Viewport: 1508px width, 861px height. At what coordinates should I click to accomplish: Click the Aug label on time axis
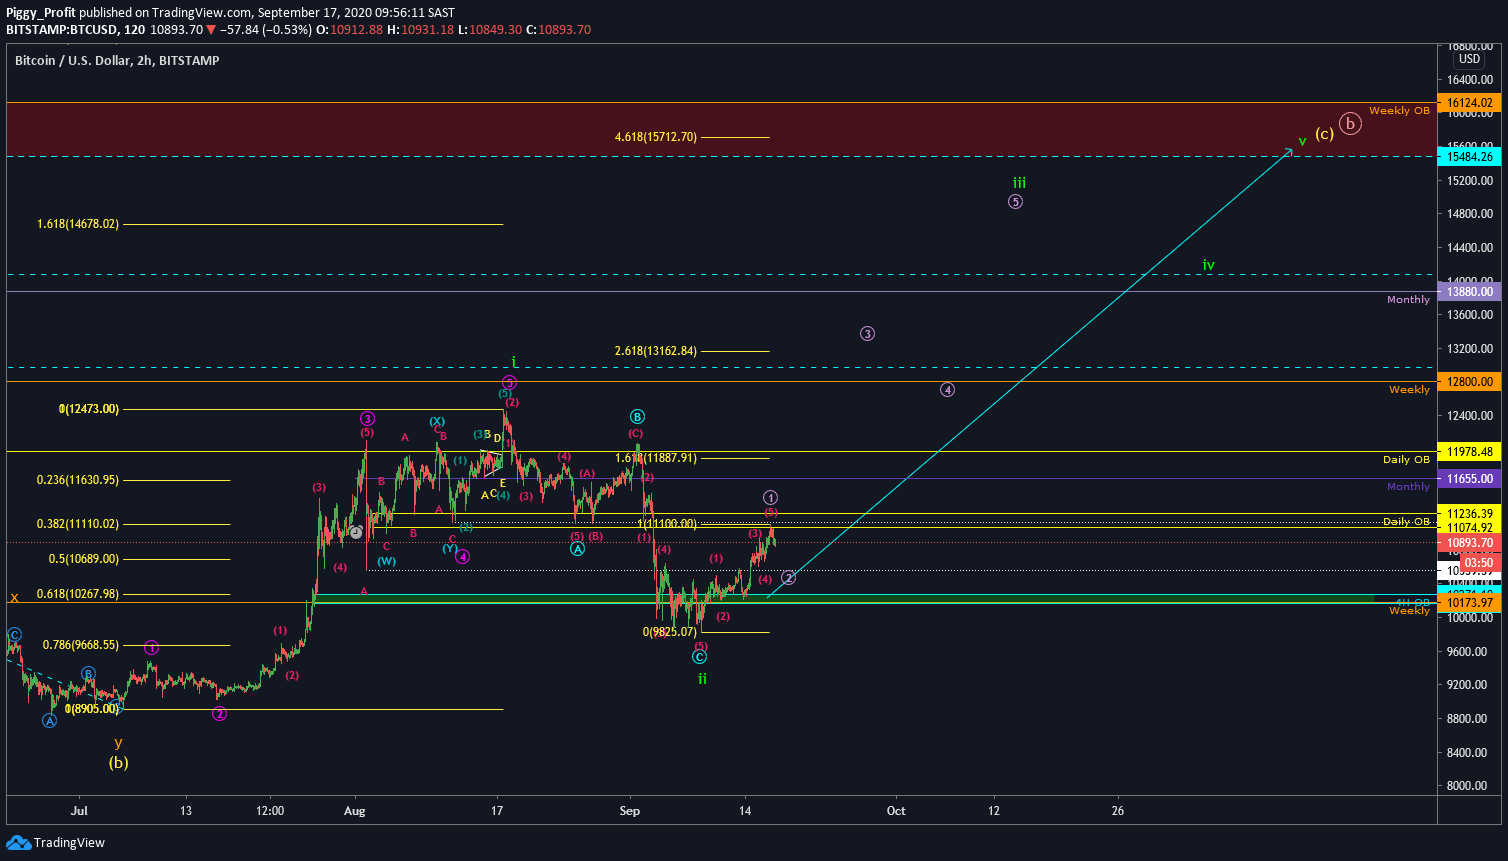click(354, 811)
